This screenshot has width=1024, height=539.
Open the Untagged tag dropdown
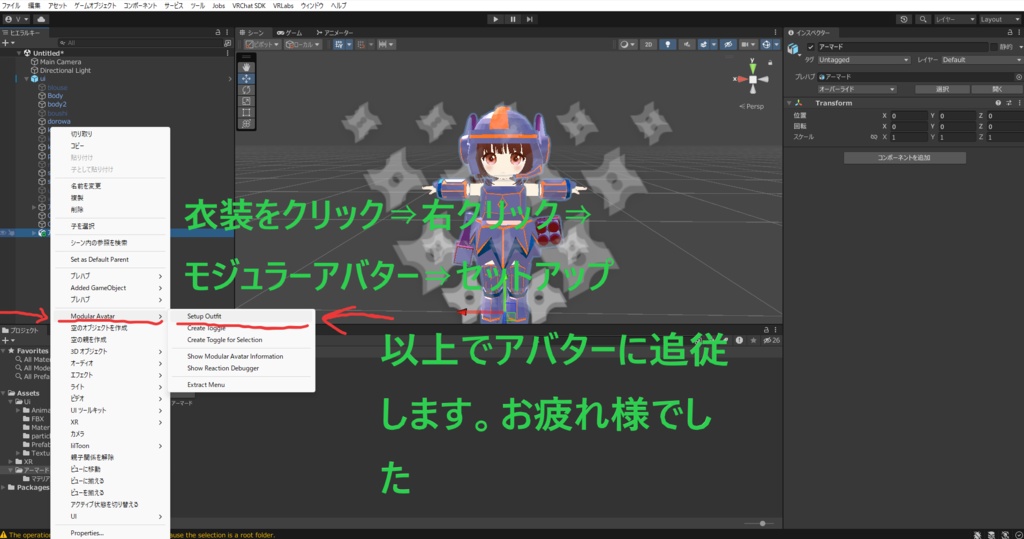[863, 59]
